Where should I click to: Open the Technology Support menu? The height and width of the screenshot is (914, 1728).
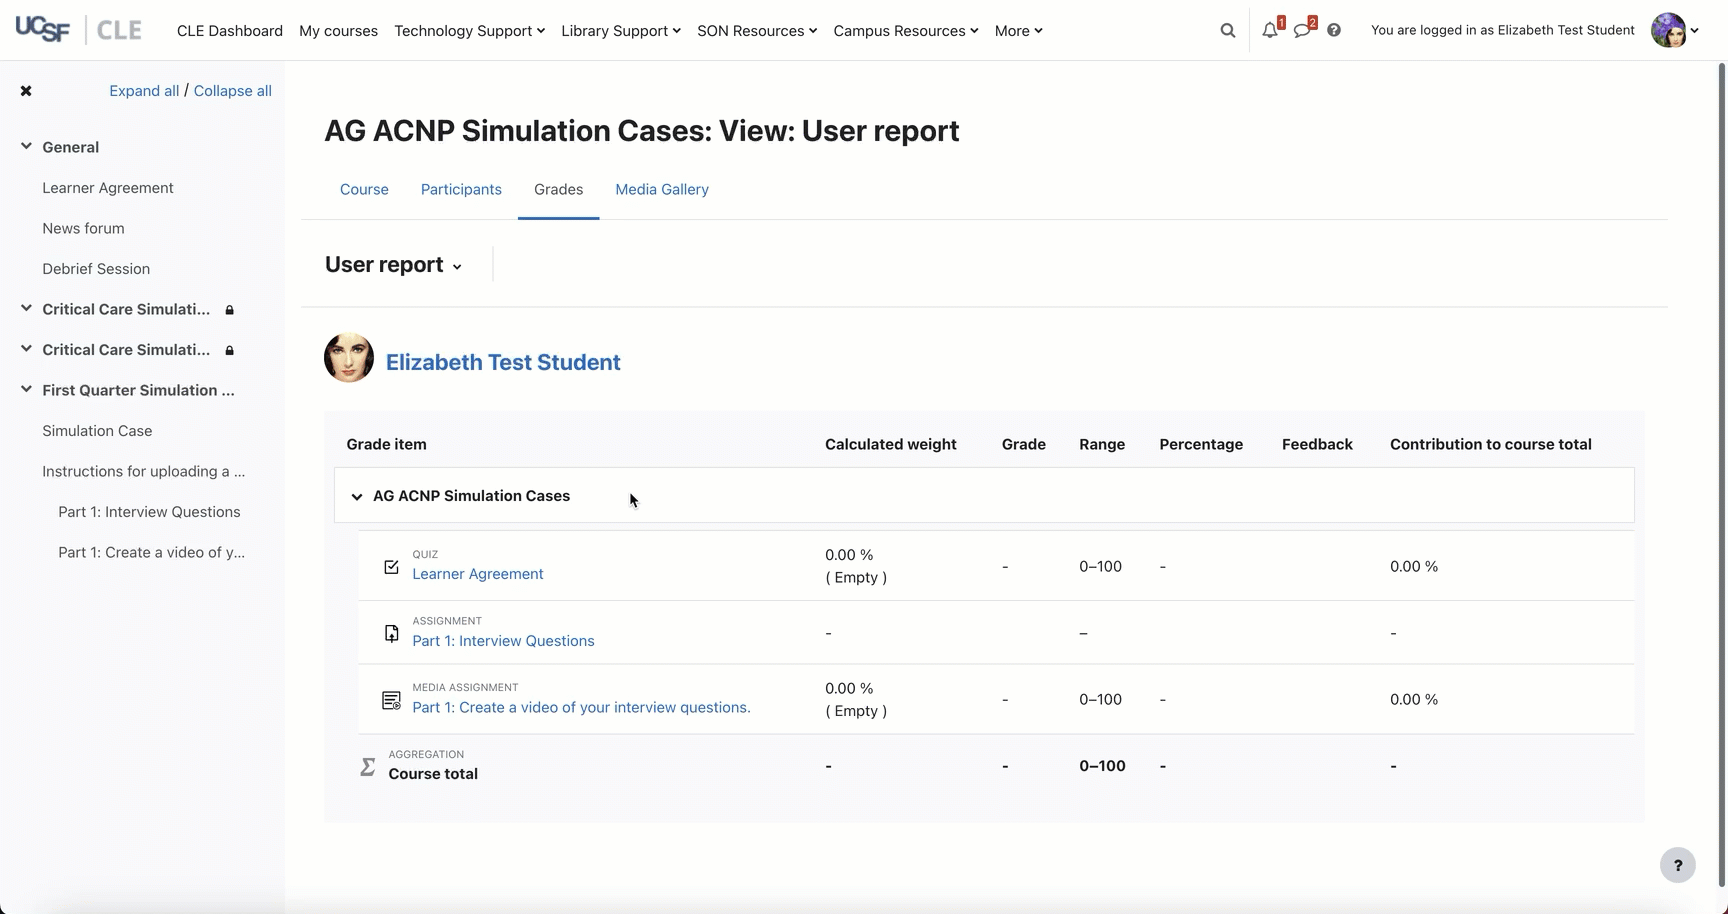pyautogui.click(x=469, y=31)
